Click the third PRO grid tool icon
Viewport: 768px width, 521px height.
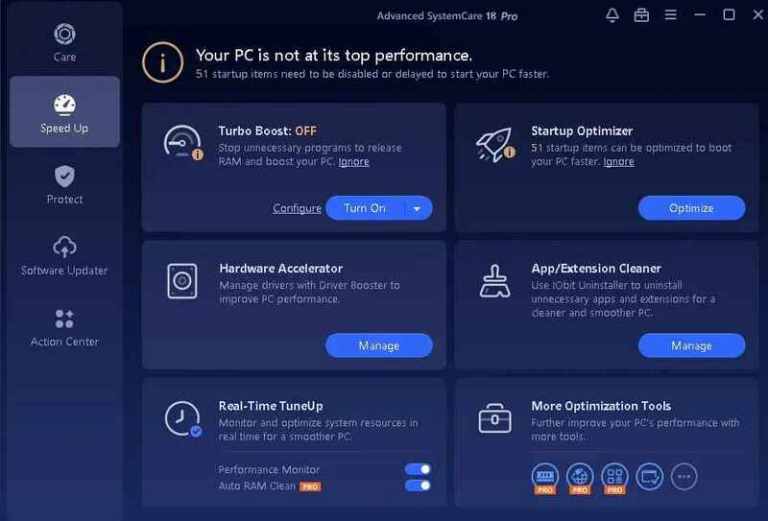pos(614,477)
